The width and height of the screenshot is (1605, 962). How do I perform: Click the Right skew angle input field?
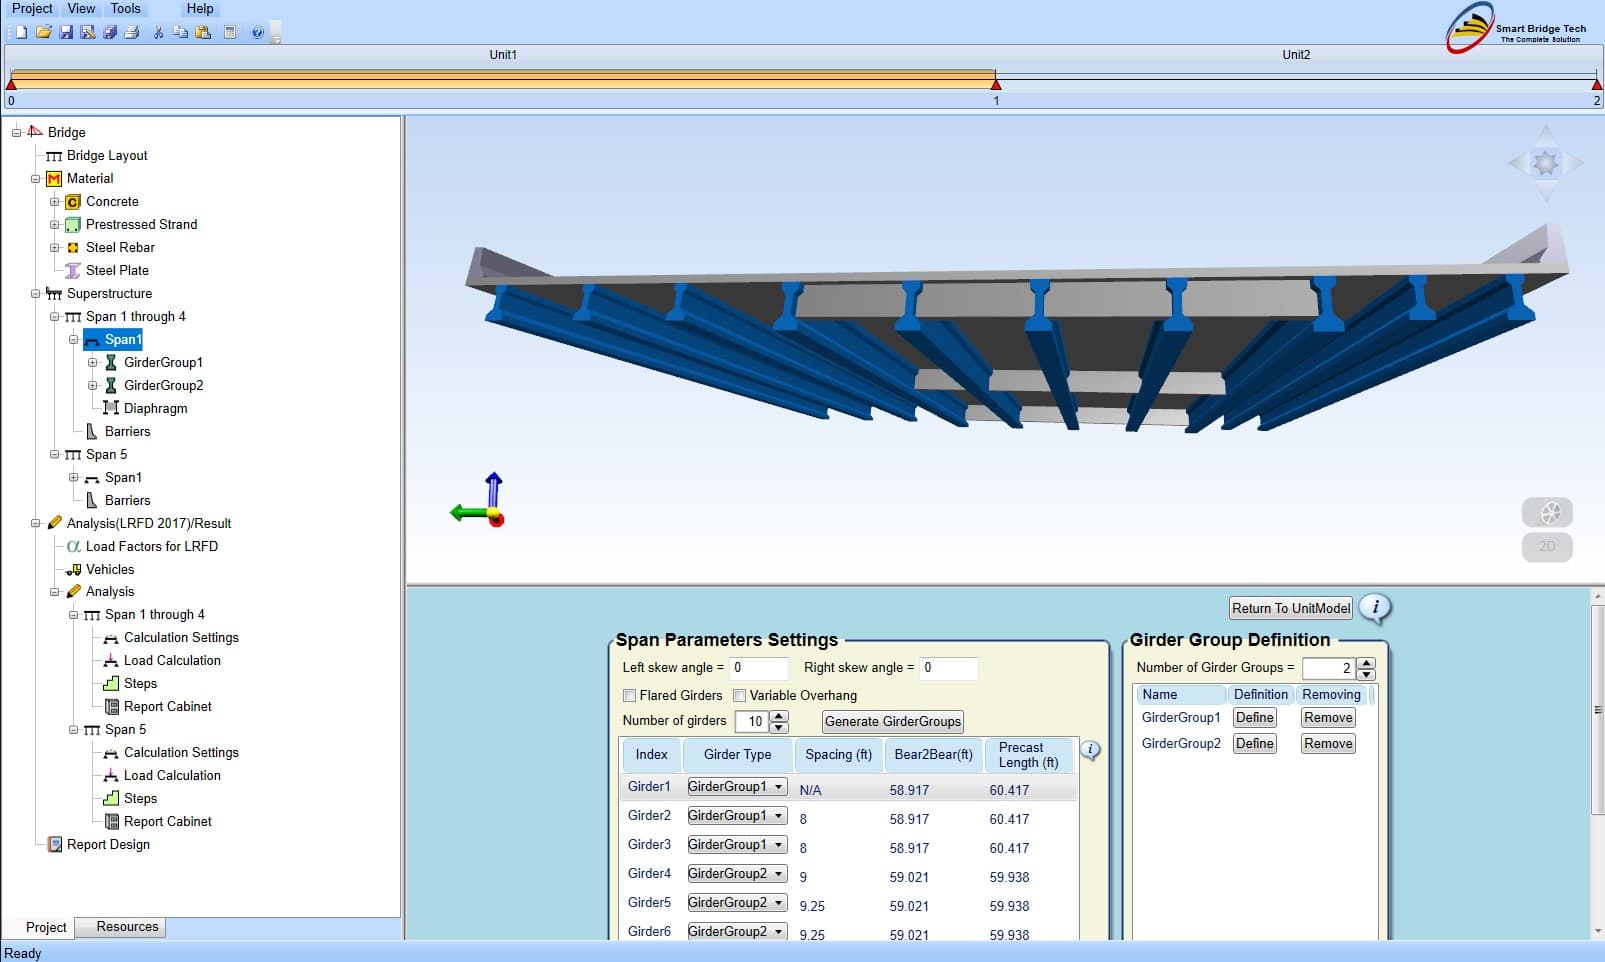pyautogui.click(x=948, y=668)
